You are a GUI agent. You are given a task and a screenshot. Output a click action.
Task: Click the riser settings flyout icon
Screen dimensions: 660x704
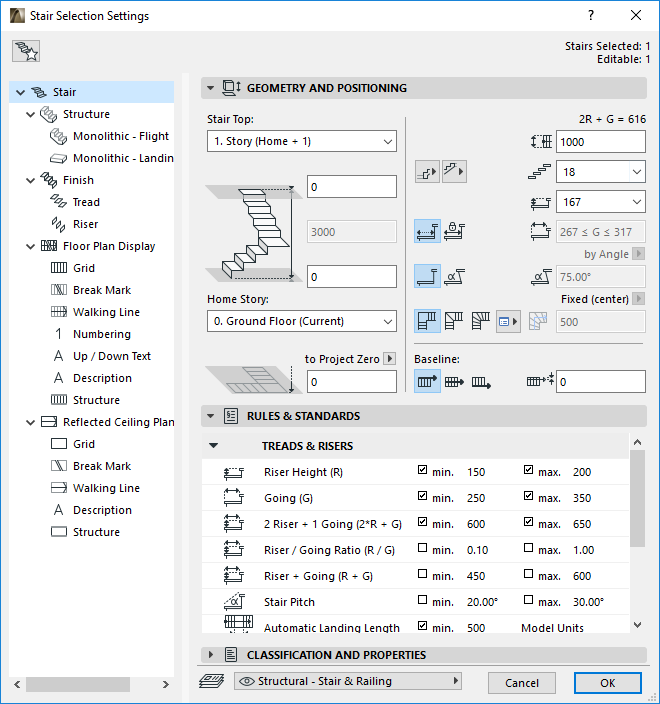point(427,172)
